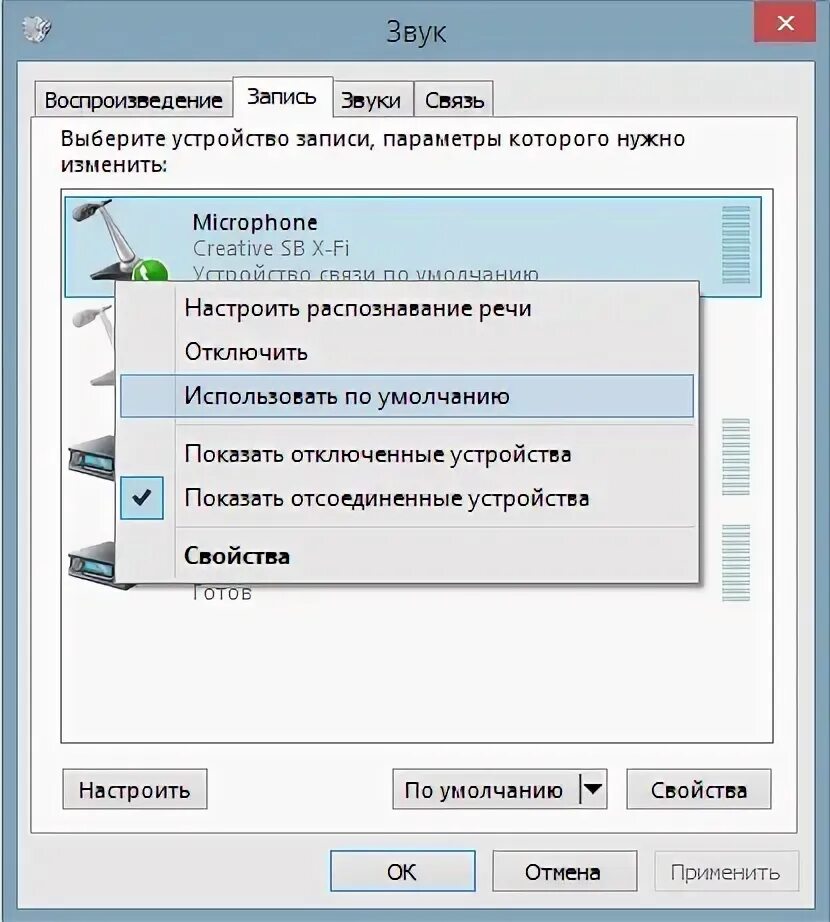This screenshot has width=830, height=922.
Task: Toggle the 'Показать отсоединенные устройства' checkmark
Action: 142,498
